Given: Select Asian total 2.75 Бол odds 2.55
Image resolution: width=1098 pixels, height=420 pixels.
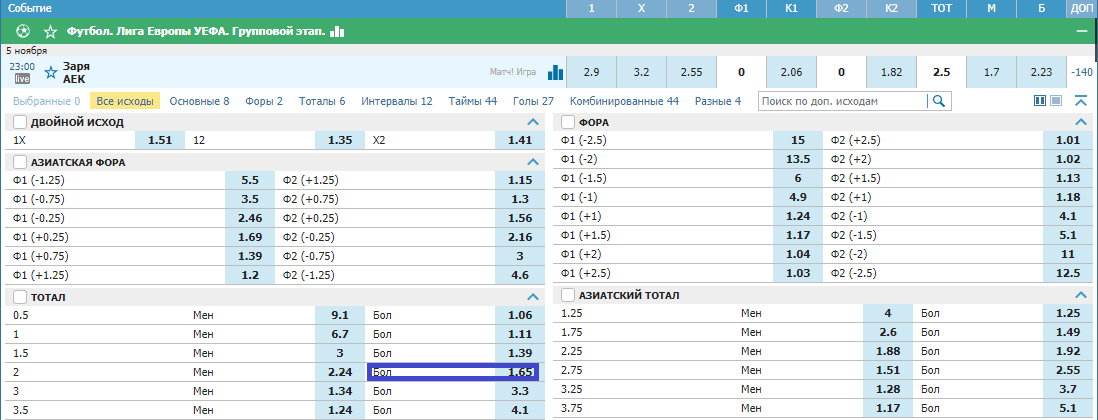Looking at the screenshot, I should click(x=1067, y=370).
